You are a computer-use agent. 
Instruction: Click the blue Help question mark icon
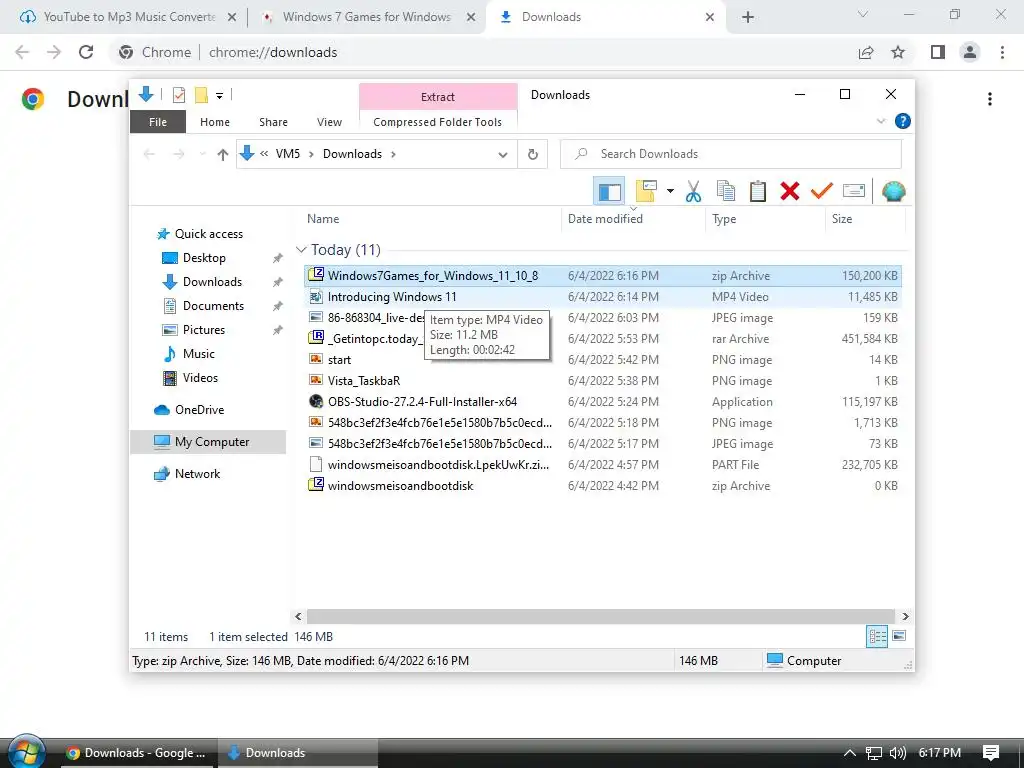pos(903,121)
